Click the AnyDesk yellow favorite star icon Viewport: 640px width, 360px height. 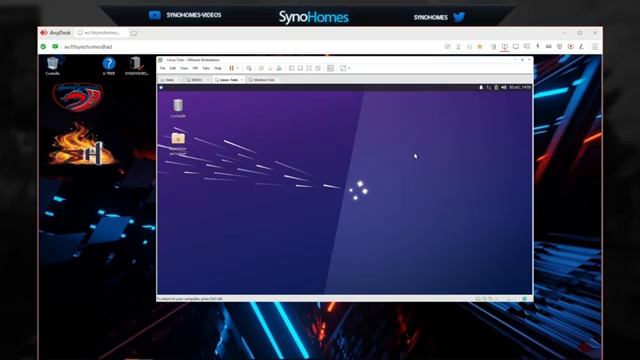[x=480, y=47]
